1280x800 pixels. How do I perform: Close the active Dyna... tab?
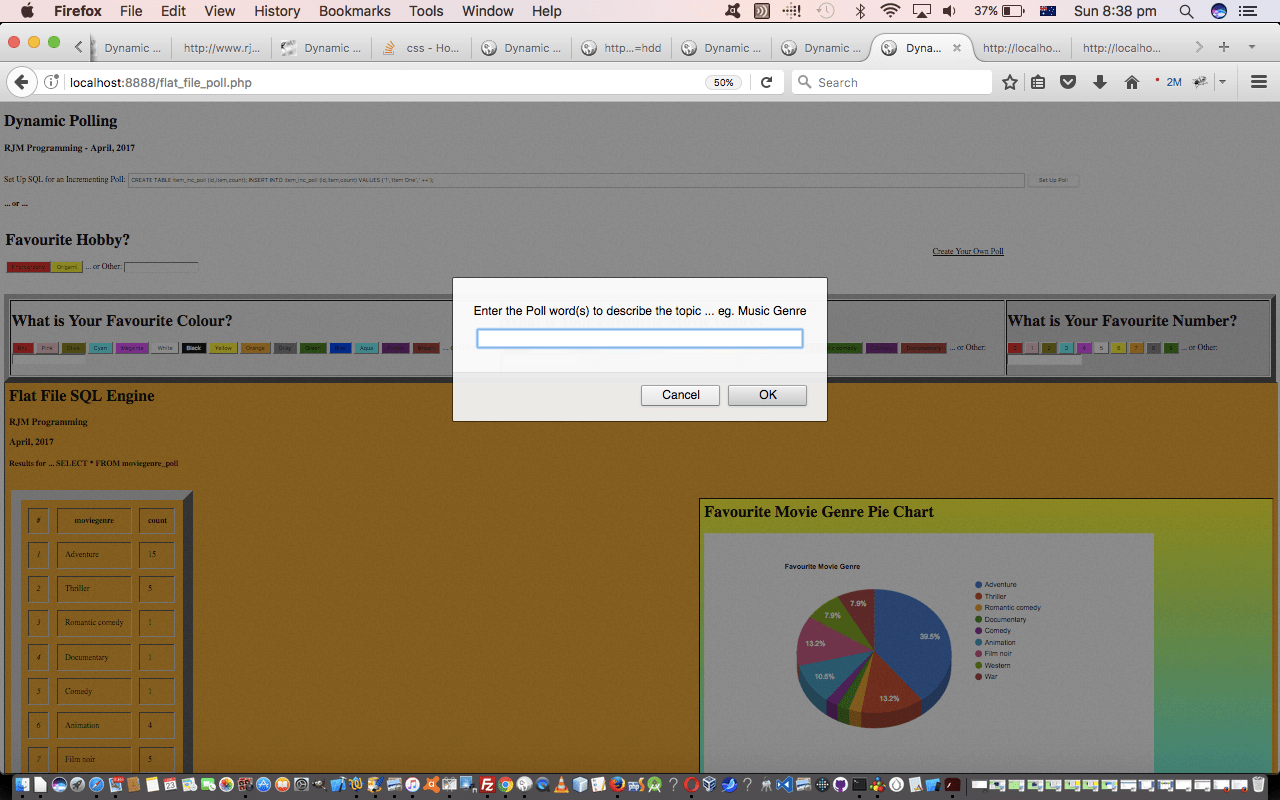tap(957, 48)
